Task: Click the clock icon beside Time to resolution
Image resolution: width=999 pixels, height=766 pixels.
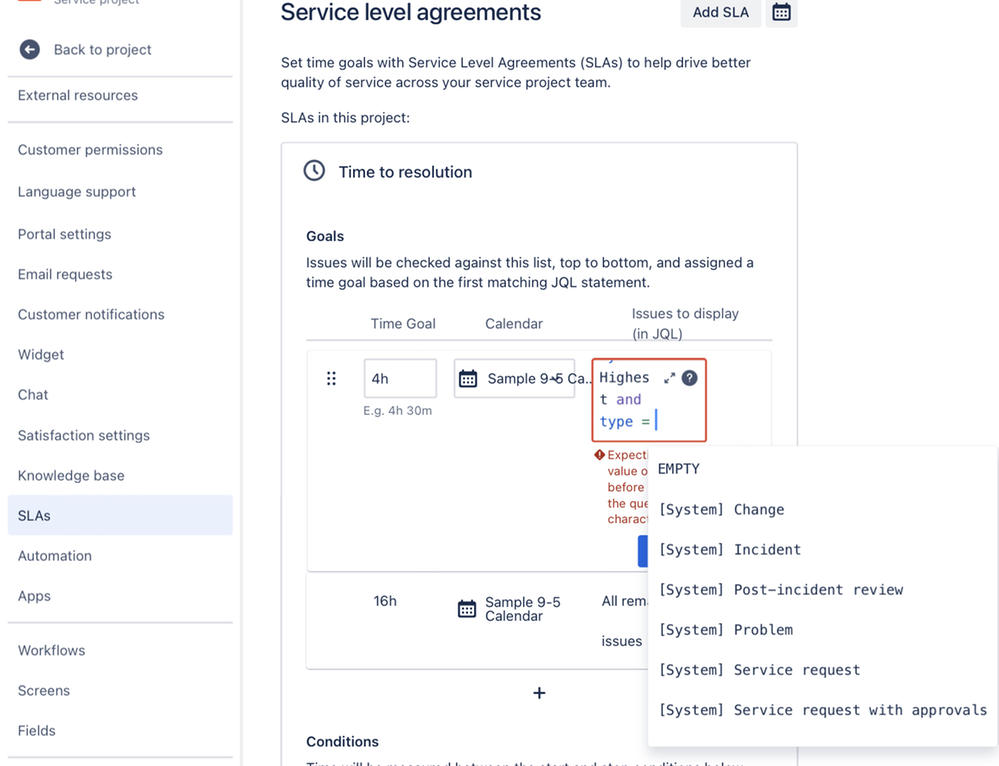Action: tap(314, 171)
